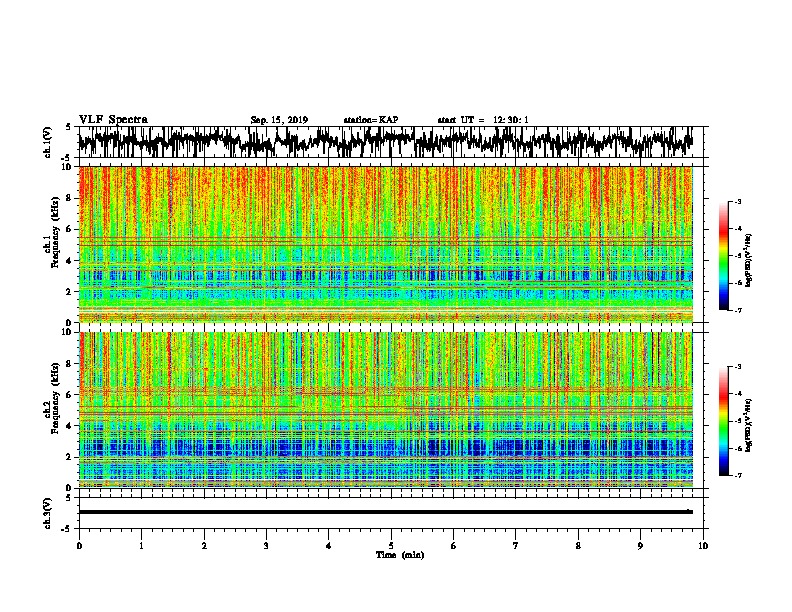Click upper colorbar tick label '-7'
Screen dimensions: 792x612
pyautogui.click(x=737, y=310)
